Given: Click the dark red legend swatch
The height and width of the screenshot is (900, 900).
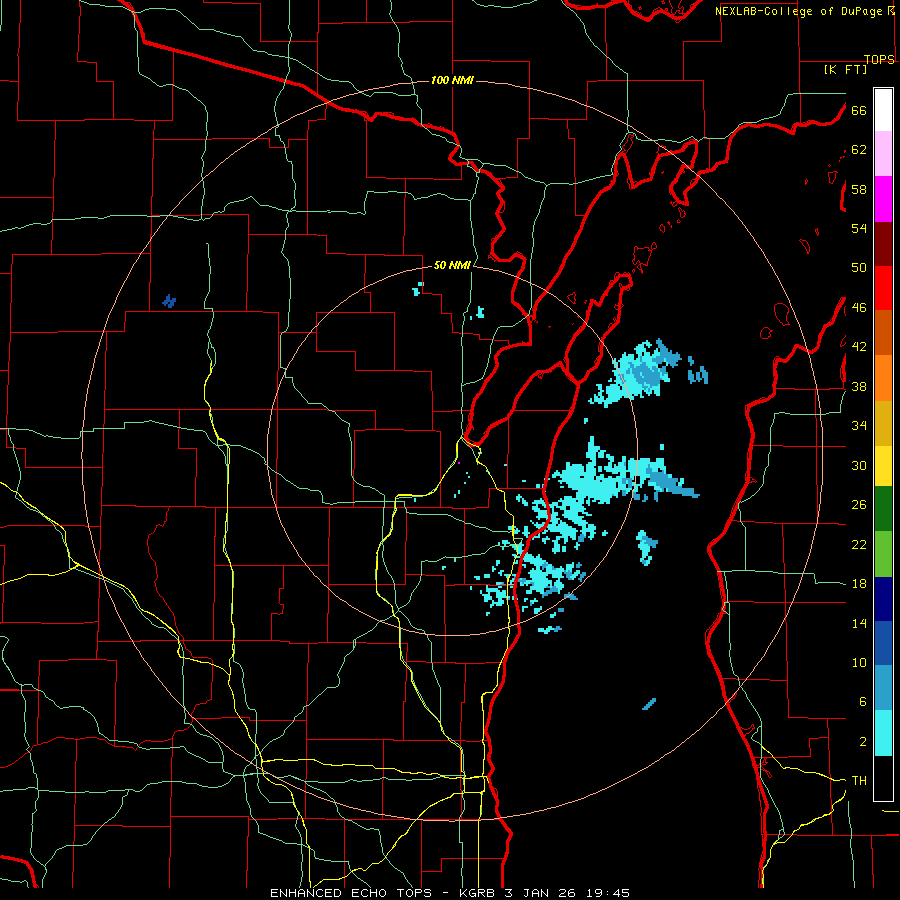Looking at the screenshot, I should pyautogui.click(x=883, y=244).
